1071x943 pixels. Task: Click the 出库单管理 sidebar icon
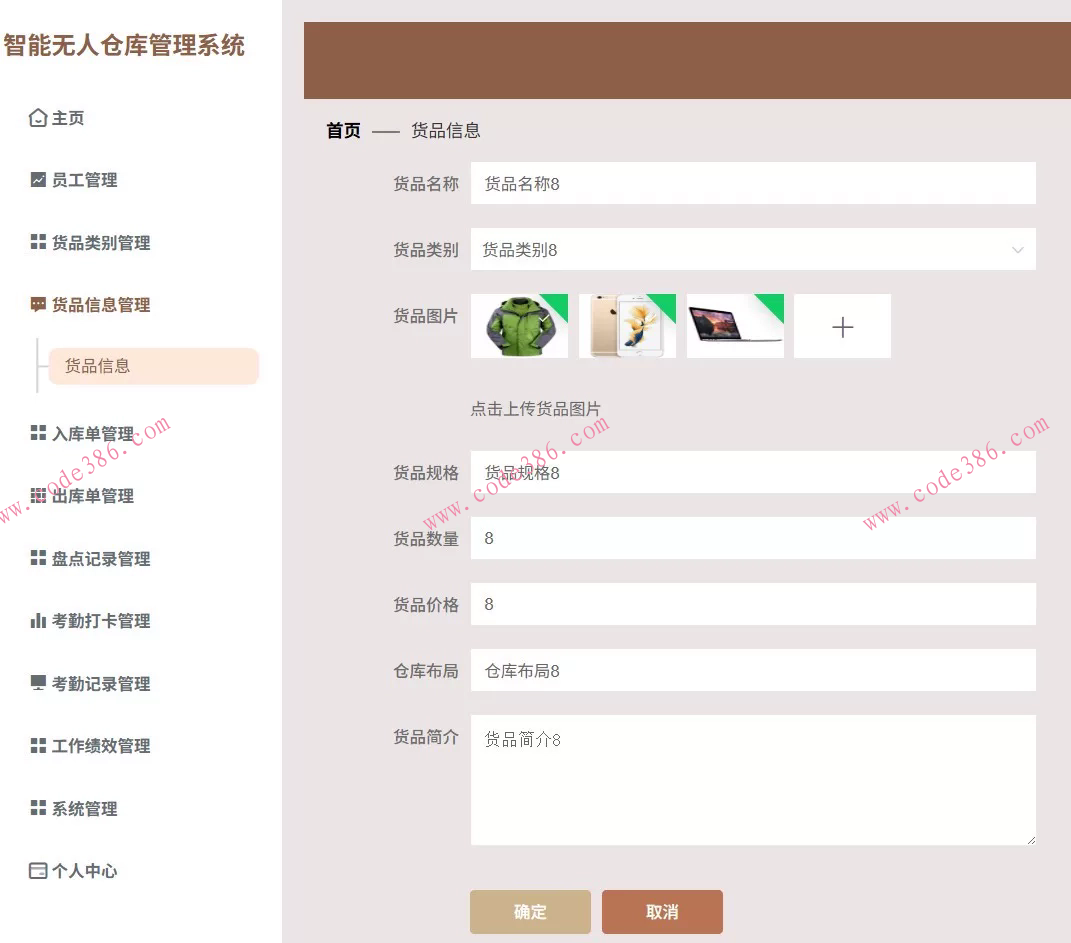[36, 495]
